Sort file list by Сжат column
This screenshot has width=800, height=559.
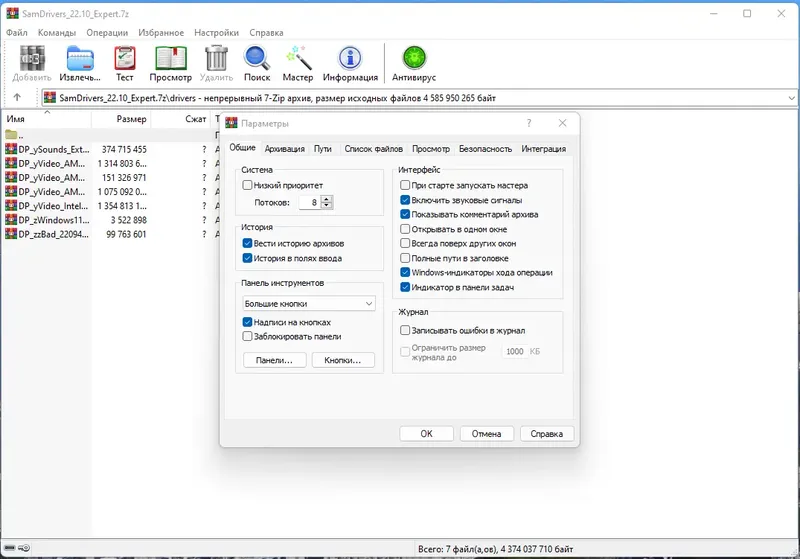tap(181, 119)
